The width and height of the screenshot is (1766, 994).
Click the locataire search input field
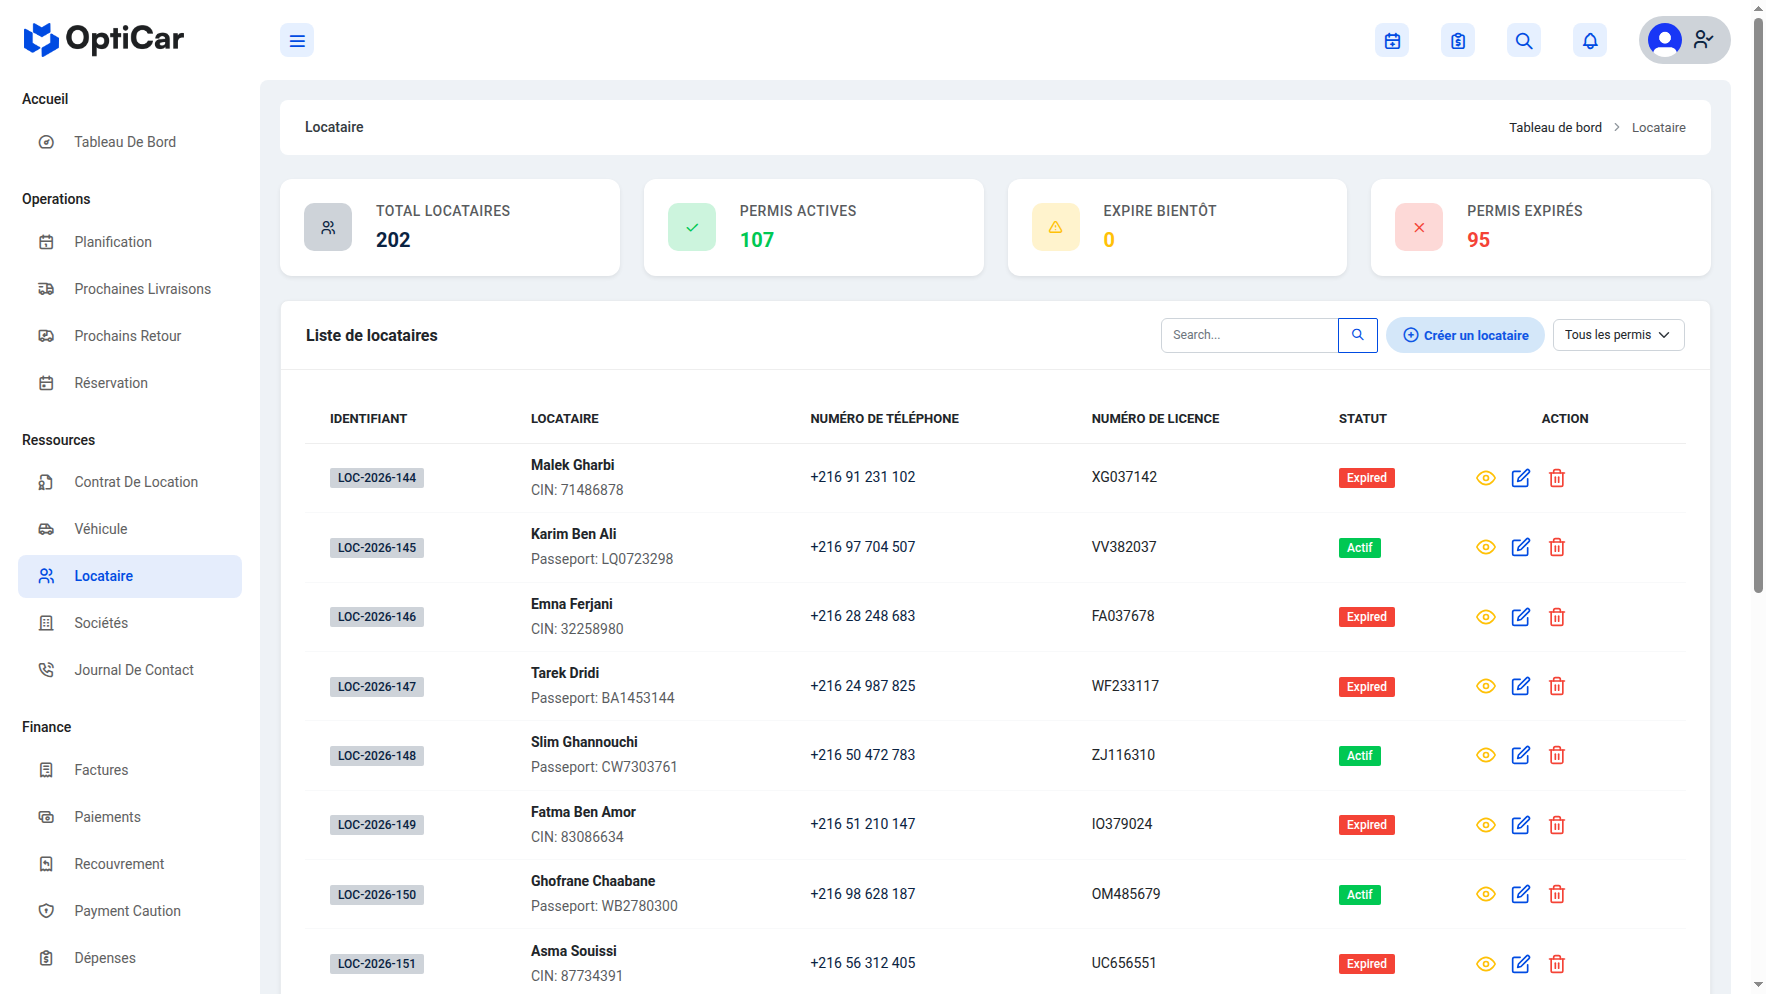(x=1249, y=335)
